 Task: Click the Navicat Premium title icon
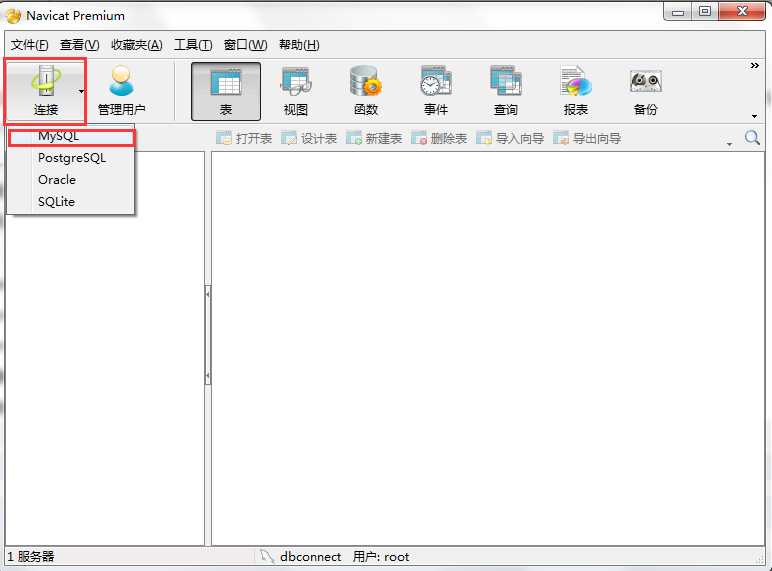click(x=13, y=16)
